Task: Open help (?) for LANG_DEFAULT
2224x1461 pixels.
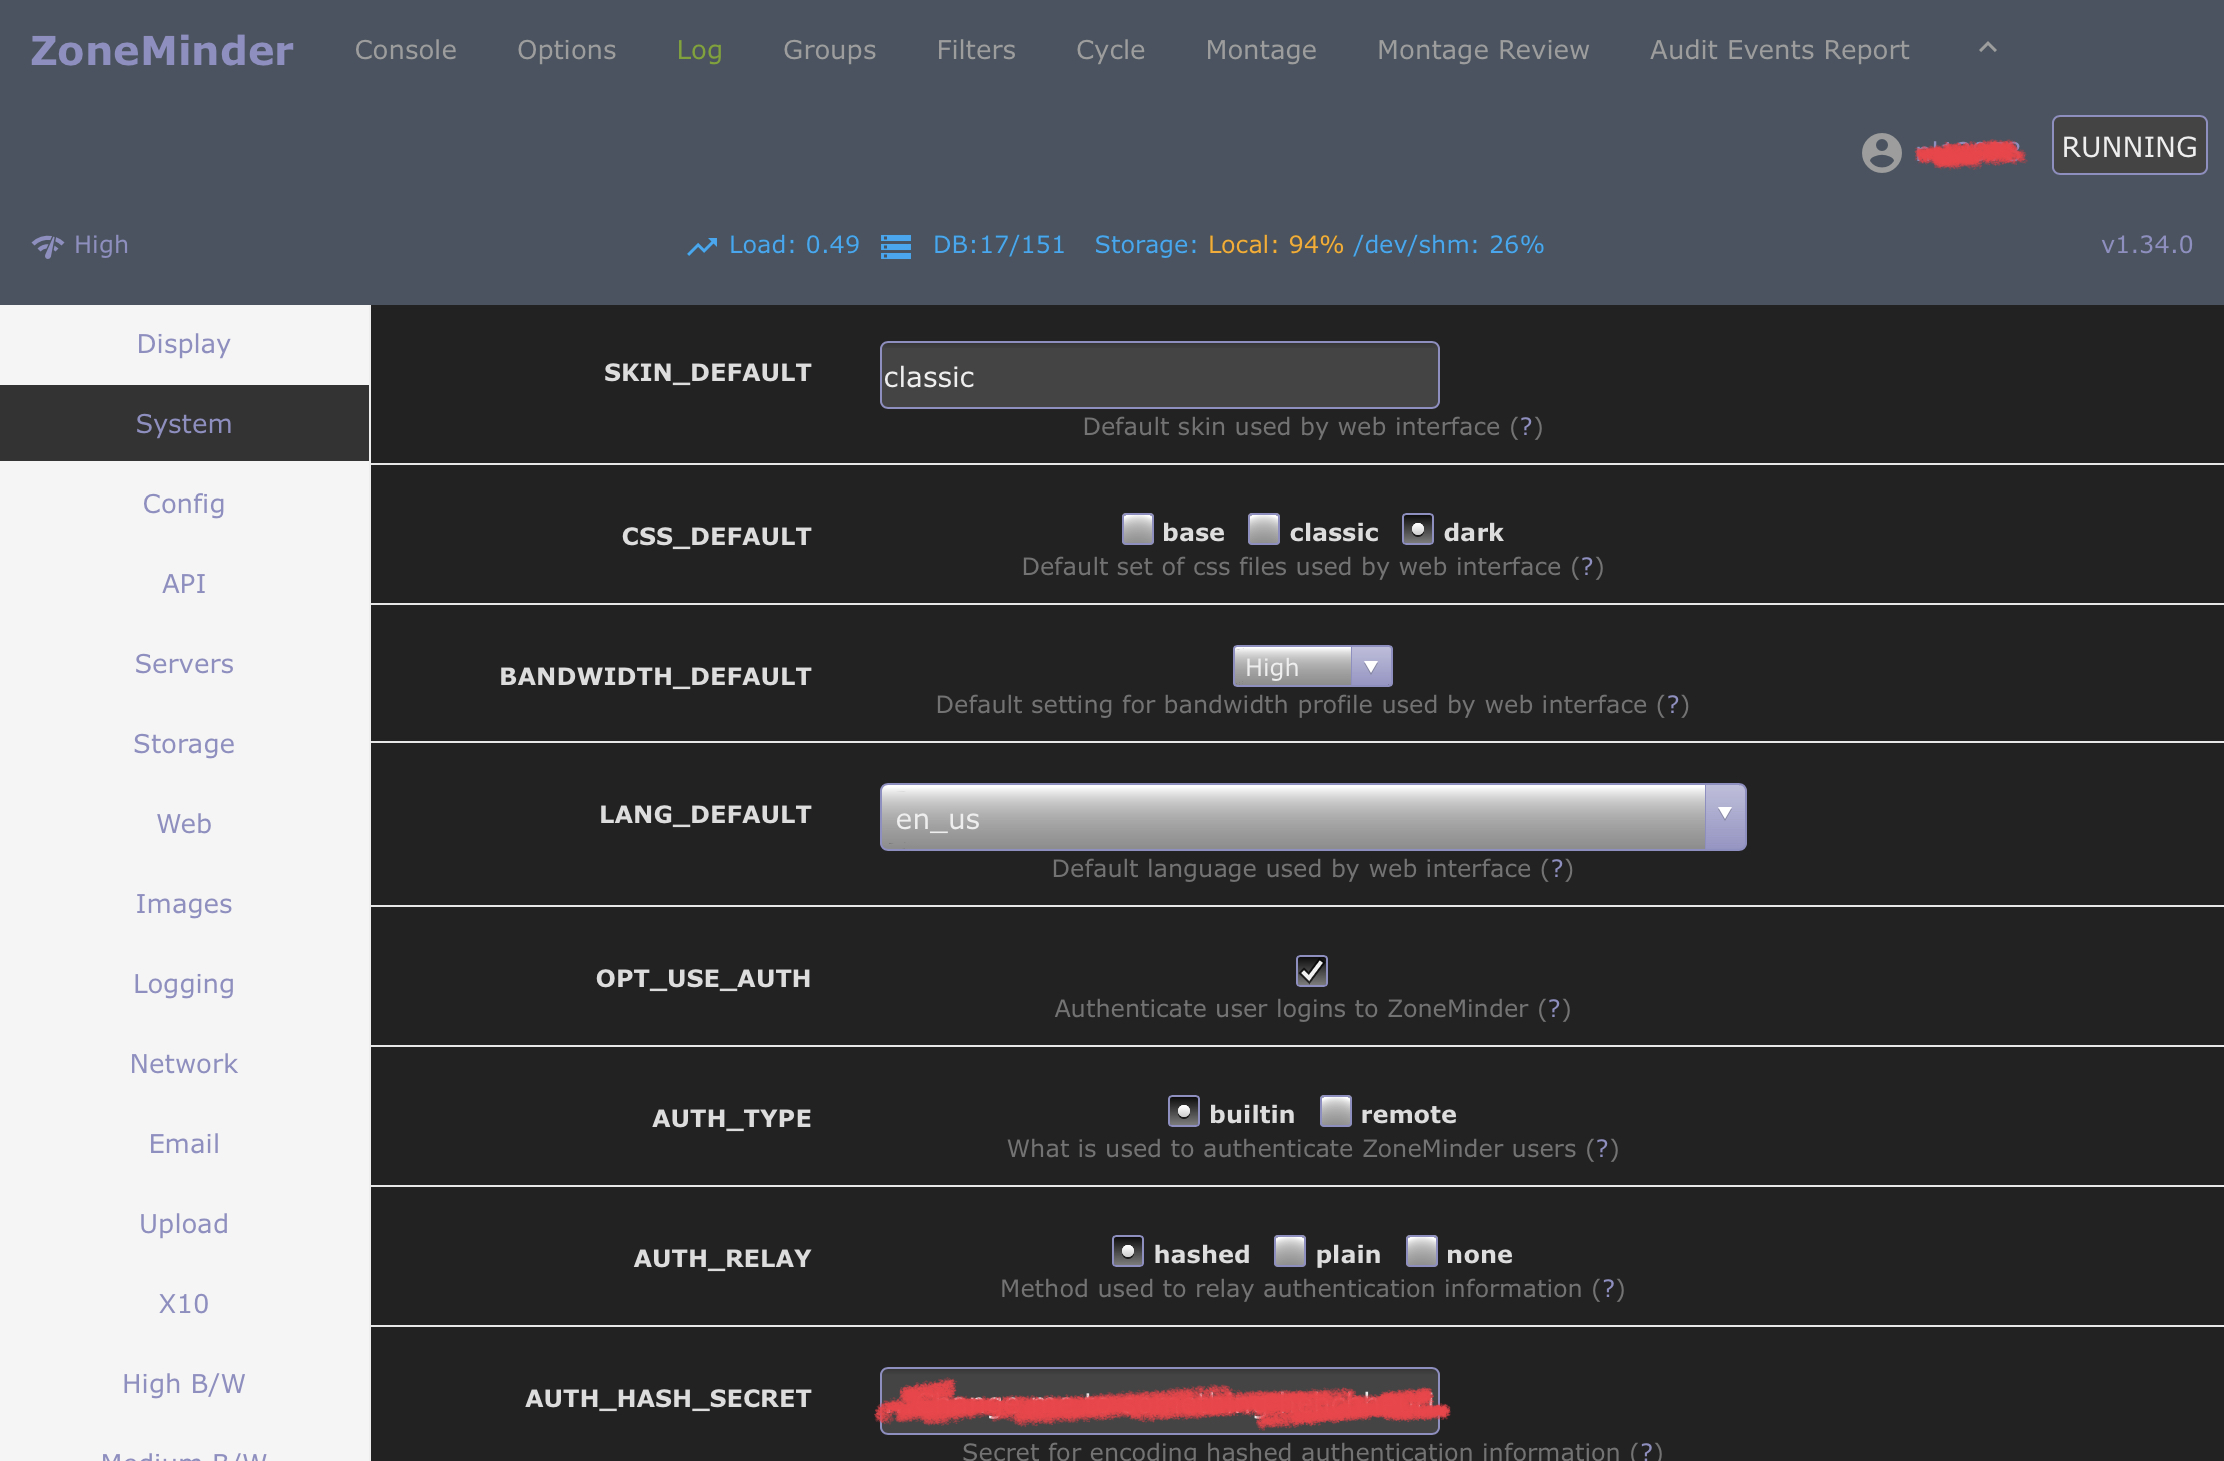Action: click(x=1557, y=869)
